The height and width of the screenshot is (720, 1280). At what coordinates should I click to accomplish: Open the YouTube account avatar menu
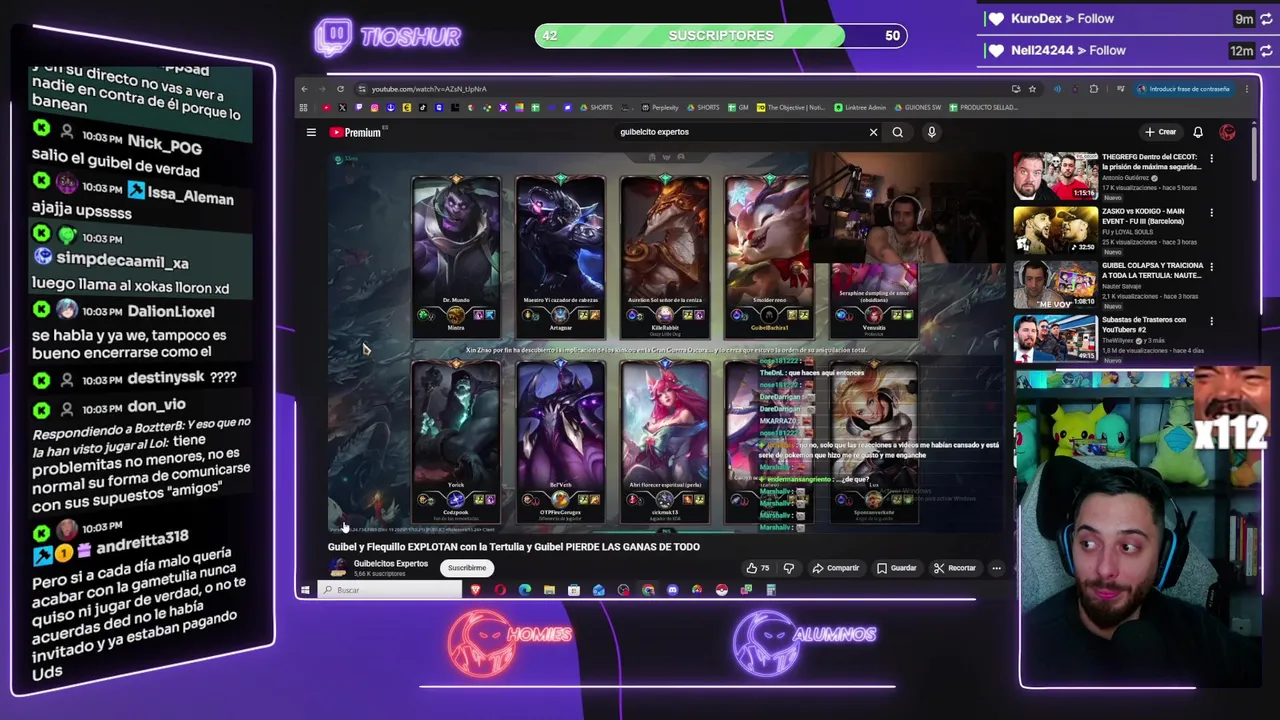1228,132
